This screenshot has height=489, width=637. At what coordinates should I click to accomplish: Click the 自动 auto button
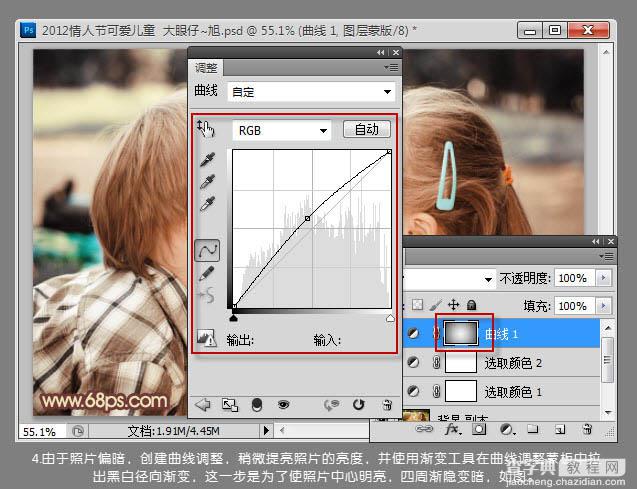[367, 129]
